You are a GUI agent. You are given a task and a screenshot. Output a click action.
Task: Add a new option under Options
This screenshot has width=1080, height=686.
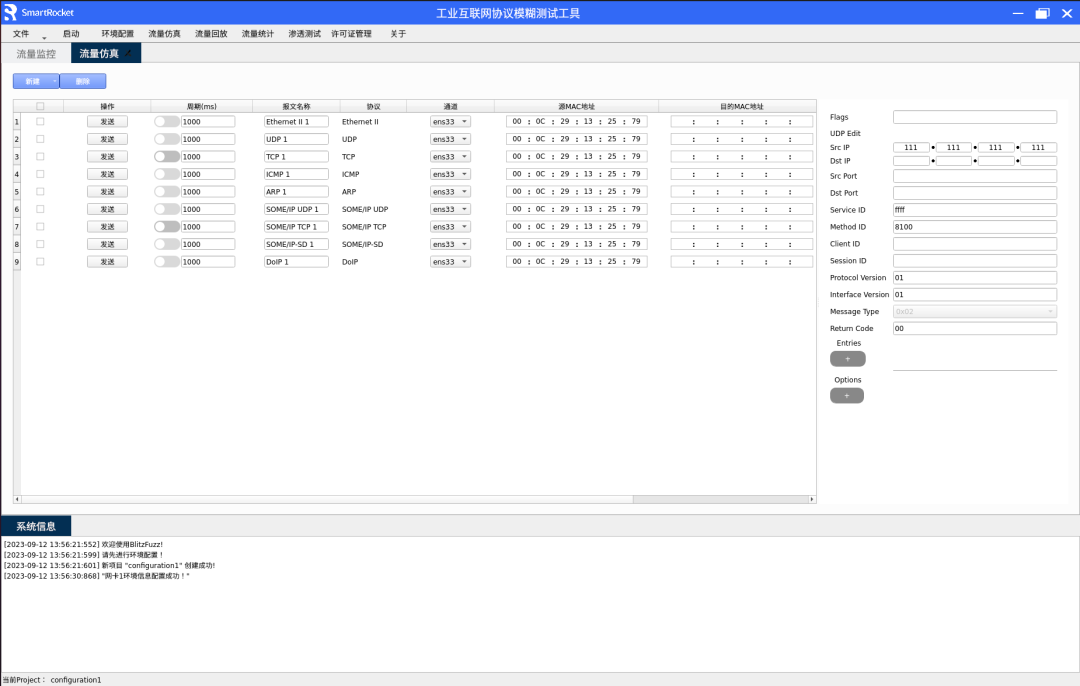846,396
